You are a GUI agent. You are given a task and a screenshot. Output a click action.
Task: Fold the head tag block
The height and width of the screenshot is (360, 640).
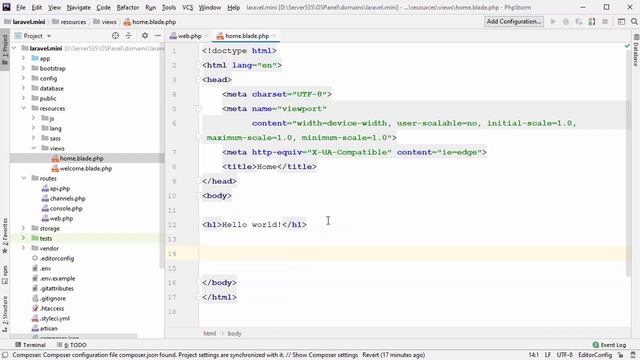[198, 80]
